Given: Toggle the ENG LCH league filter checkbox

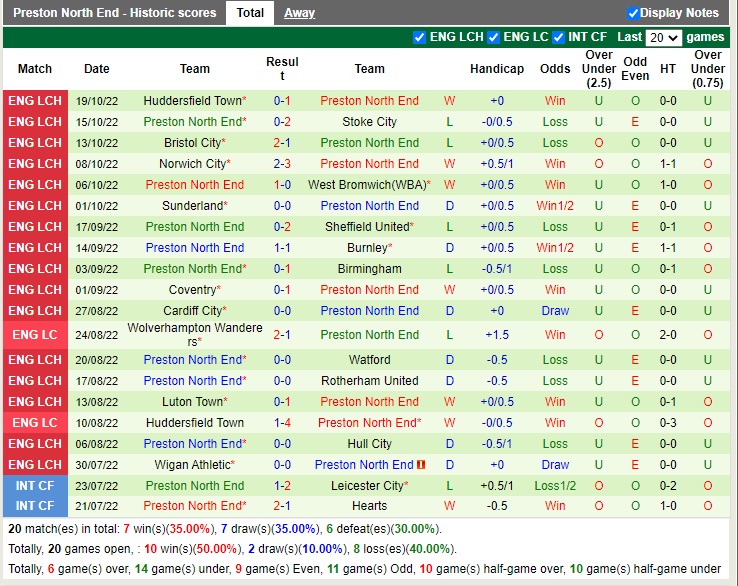Looking at the screenshot, I should pos(419,37).
